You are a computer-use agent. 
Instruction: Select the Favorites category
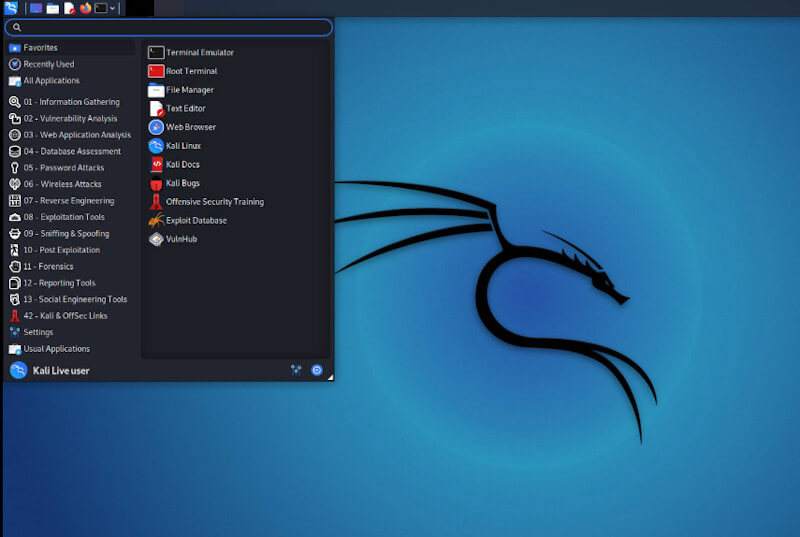click(71, 47)
